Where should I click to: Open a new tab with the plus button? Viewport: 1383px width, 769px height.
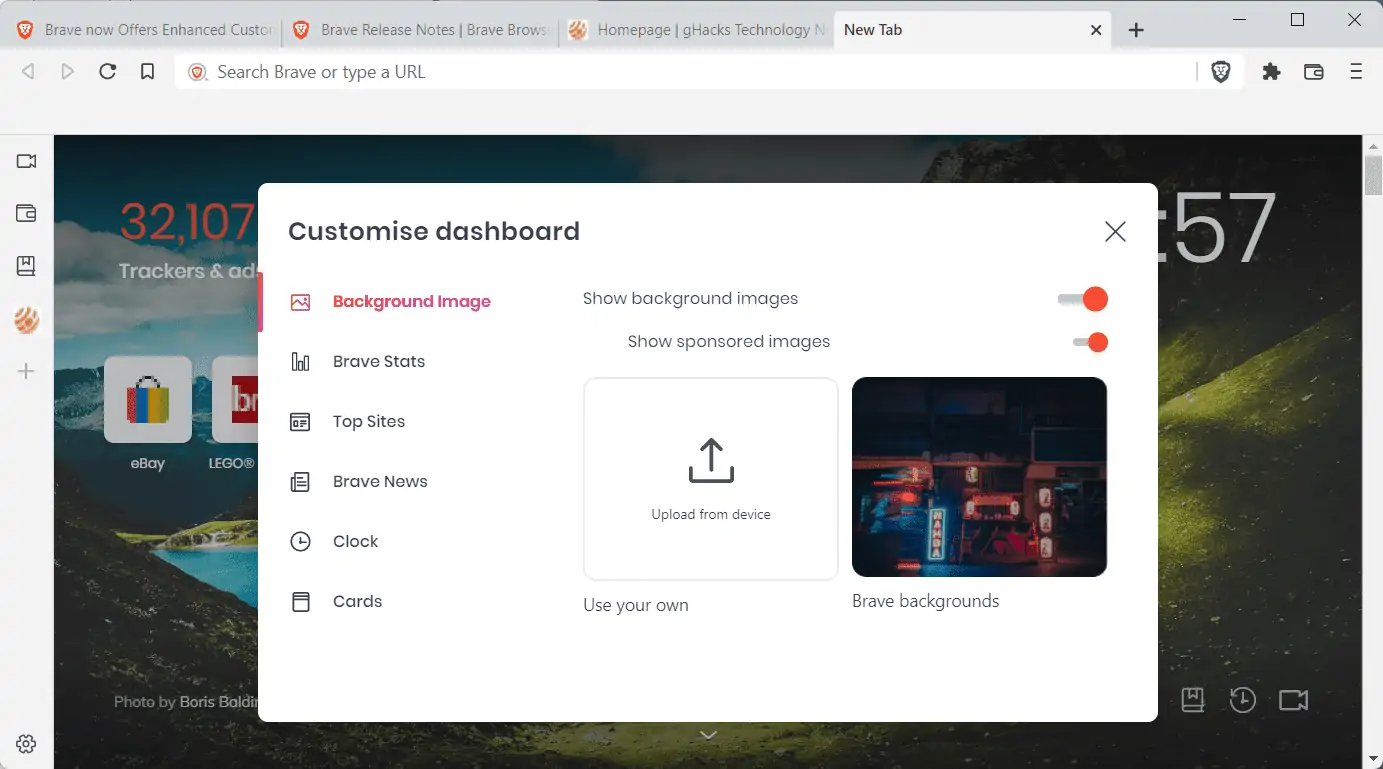[1136, 30]
